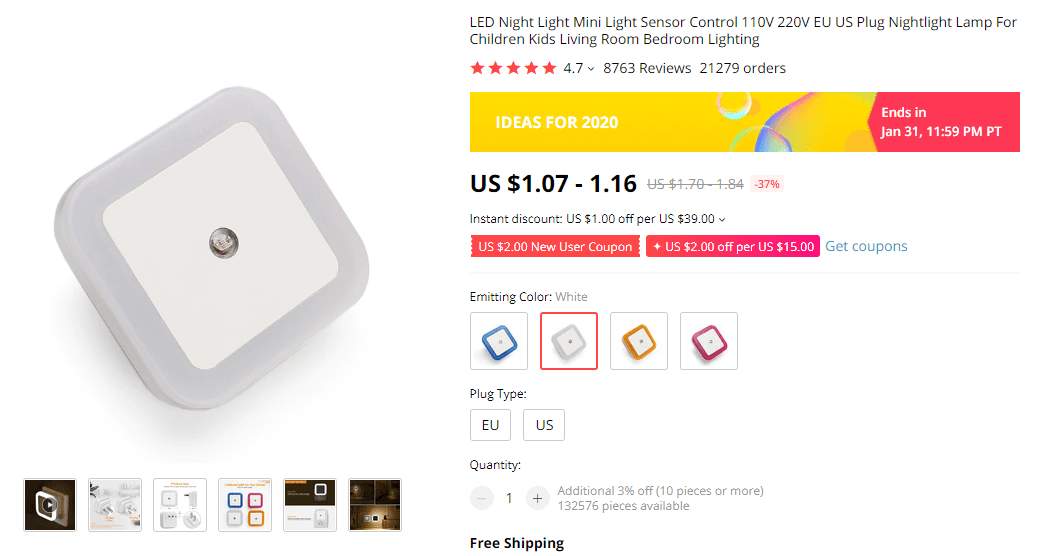The image size is (1047, 556).
Task: Select the pink emitting color variant
Action: pos(709,341)
